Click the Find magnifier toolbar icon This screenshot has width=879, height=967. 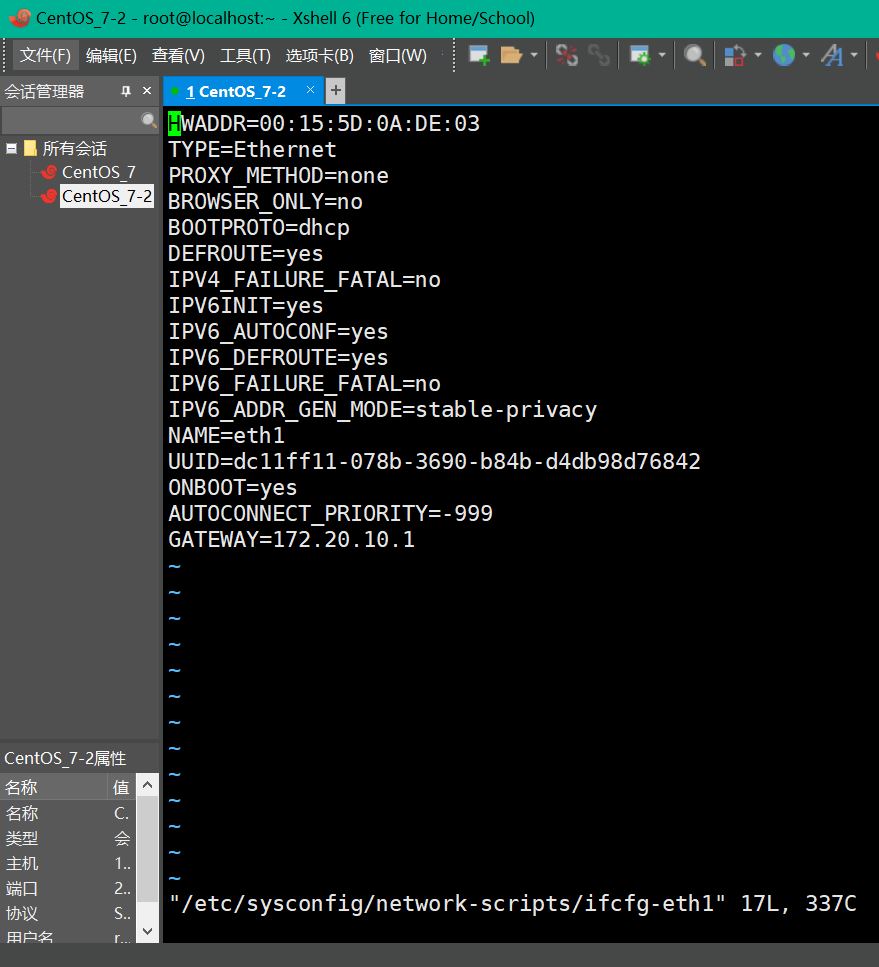click(695, 56)
